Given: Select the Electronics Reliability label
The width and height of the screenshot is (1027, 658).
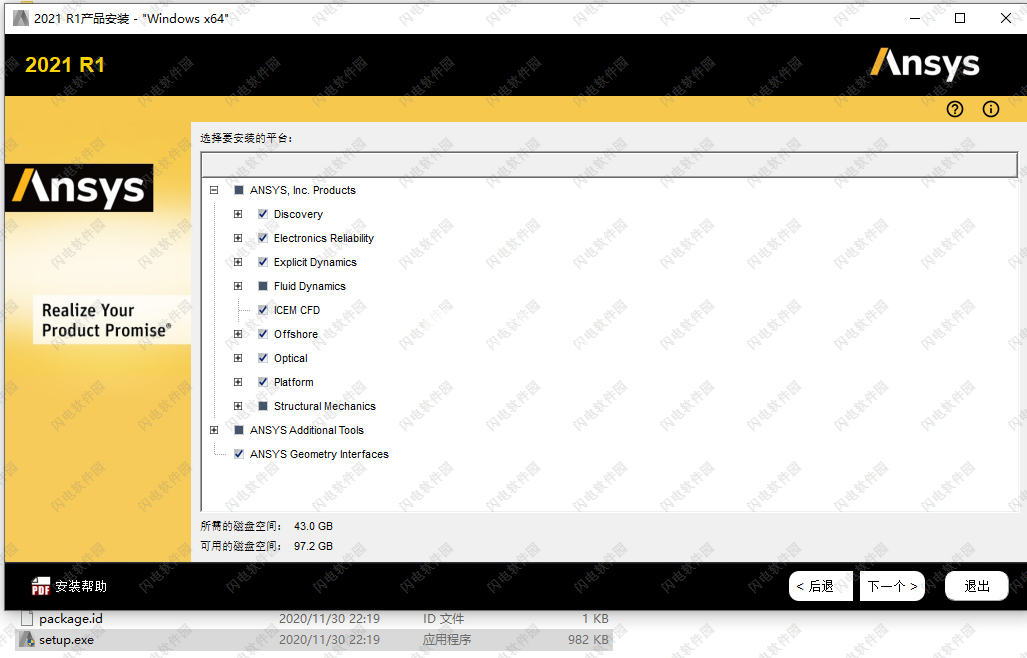Looking at the screenshot, I should tap(324, 238).
